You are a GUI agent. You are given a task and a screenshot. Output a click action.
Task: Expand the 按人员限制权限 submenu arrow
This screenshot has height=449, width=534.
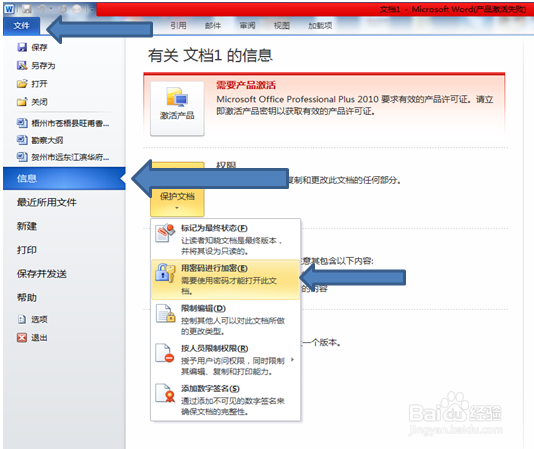pyautogui.click(x=292, y=360)
